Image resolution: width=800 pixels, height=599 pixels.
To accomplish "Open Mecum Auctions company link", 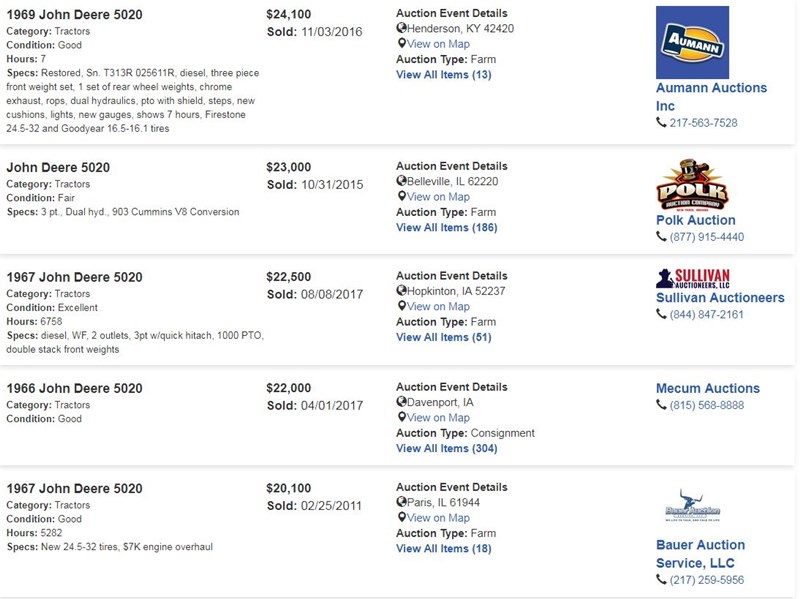I will click(708, 388).
